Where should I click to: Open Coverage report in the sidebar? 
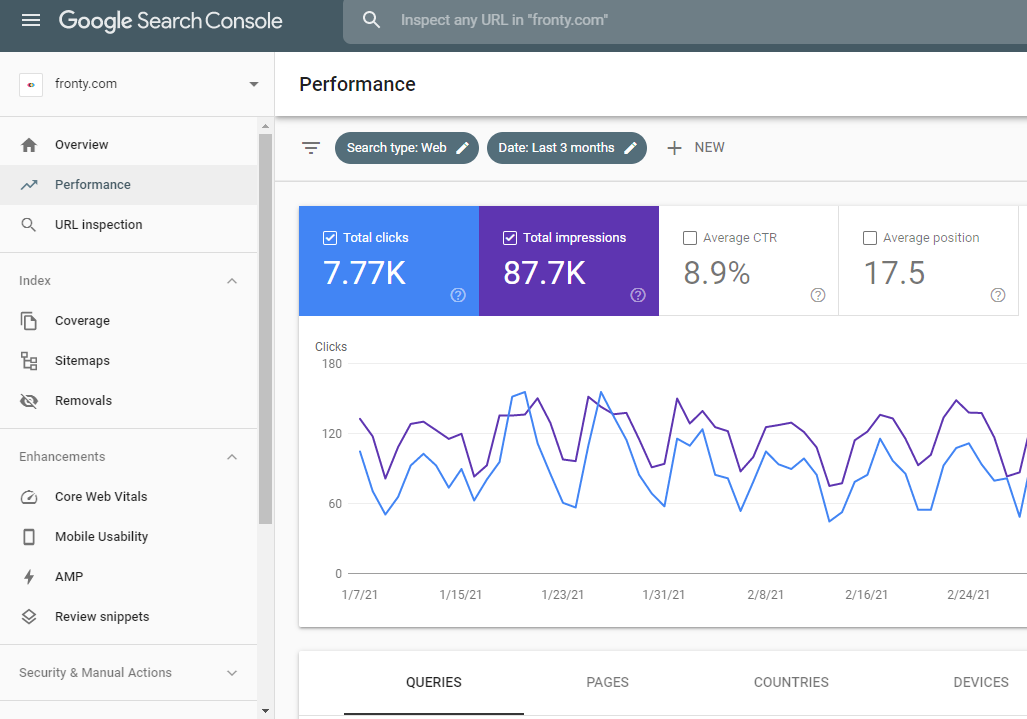click(128, 321)
